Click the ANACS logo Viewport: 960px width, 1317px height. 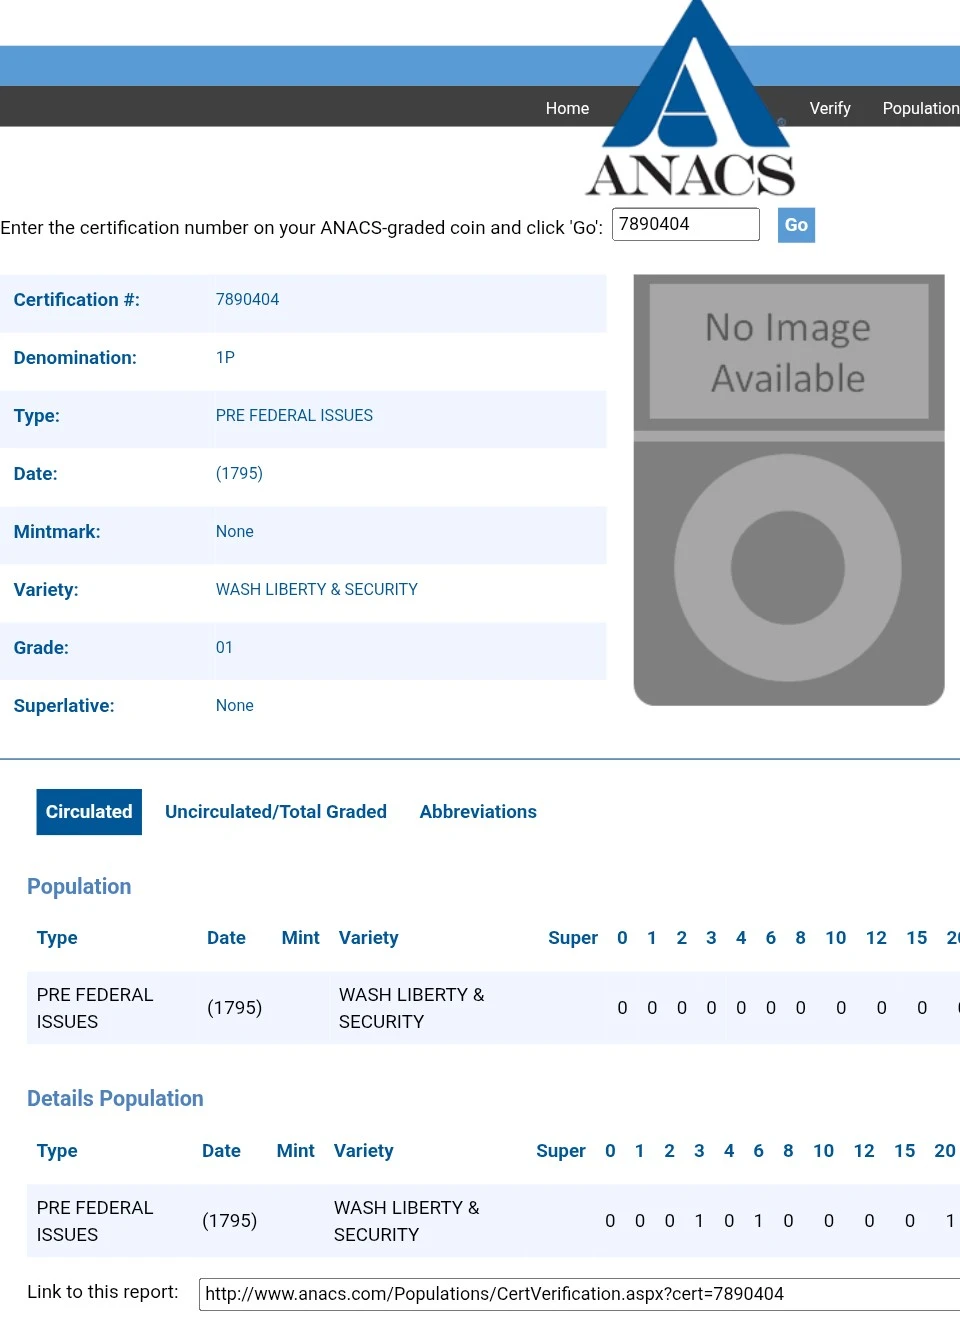[690, 100]
